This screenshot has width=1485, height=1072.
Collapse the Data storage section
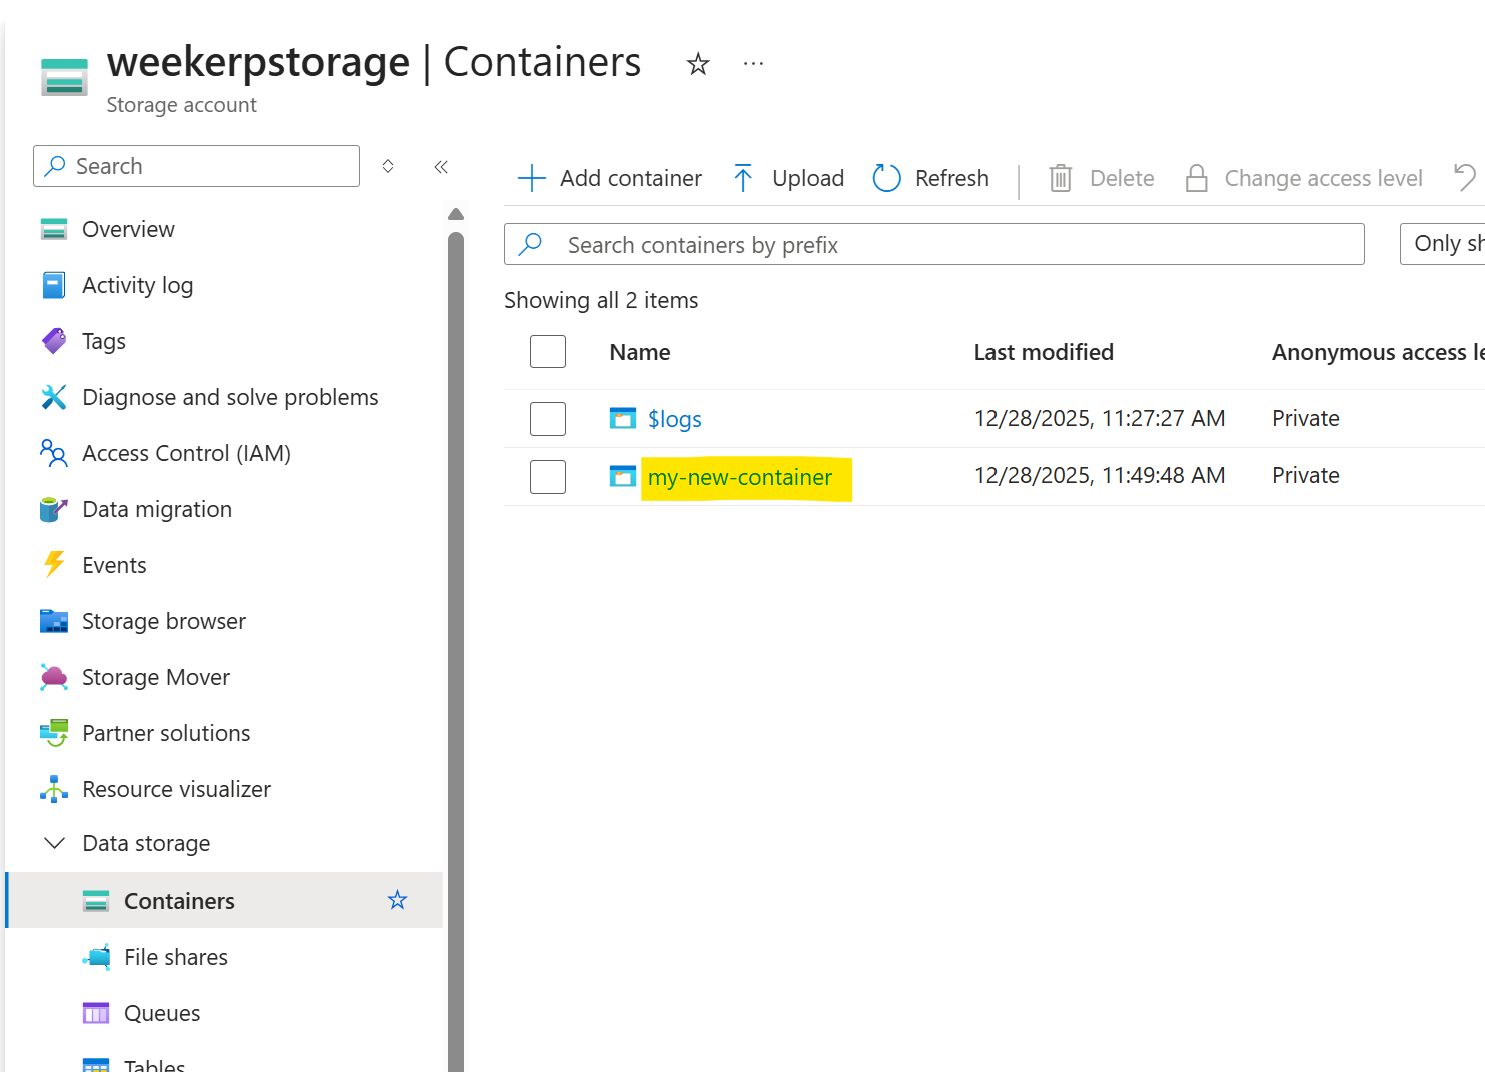[55, 843]
